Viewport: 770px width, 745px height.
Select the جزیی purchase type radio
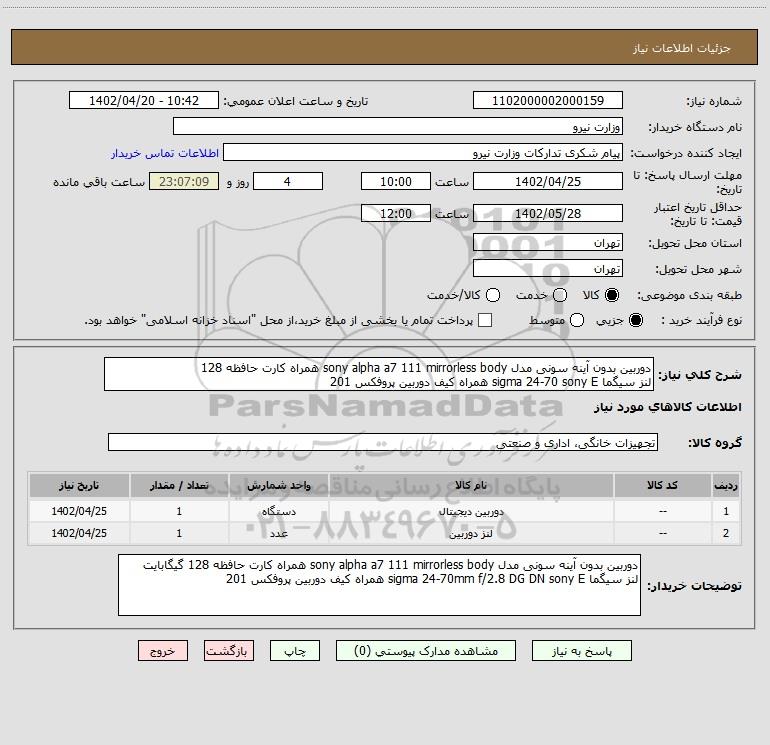click(x=636, y=320)
